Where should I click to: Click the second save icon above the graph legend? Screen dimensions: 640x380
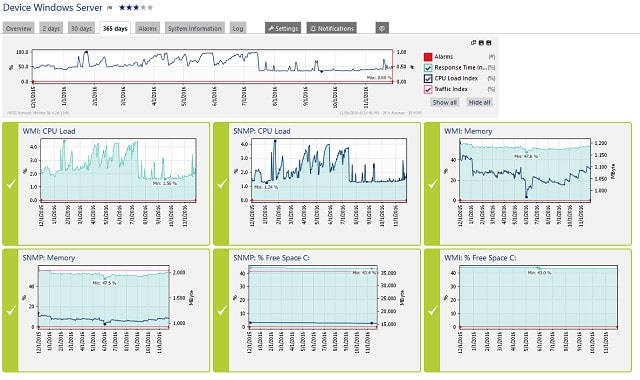489,42
